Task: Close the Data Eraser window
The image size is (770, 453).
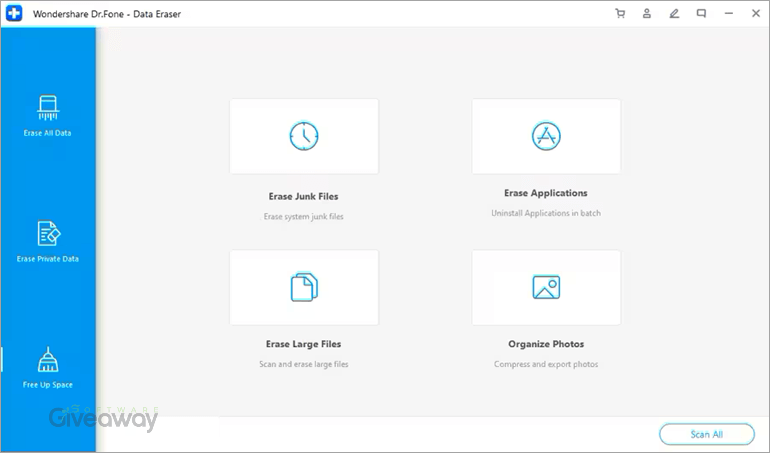Action: coord(756,14)
